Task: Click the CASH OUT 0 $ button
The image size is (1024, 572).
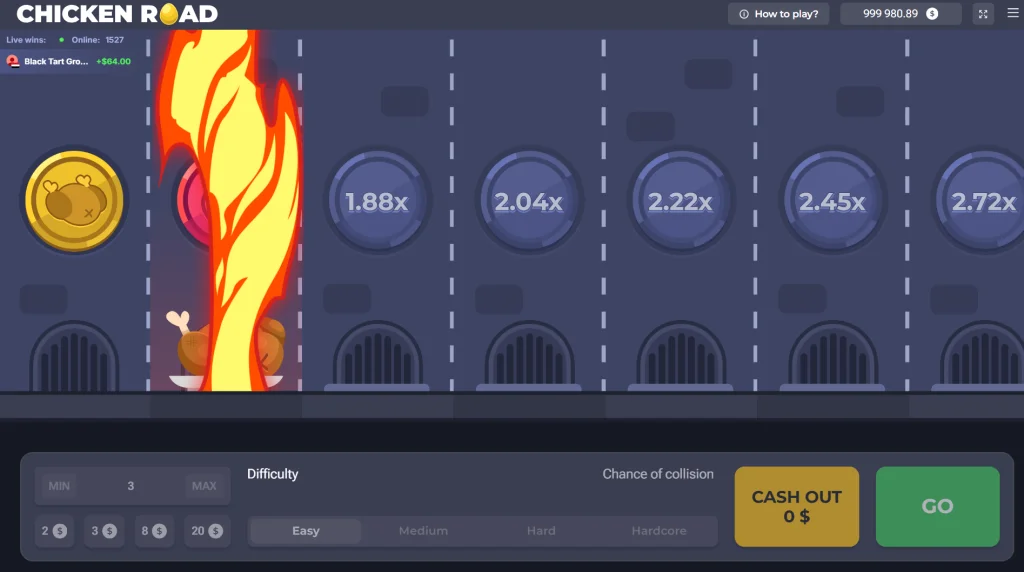Action: (797, 507)
